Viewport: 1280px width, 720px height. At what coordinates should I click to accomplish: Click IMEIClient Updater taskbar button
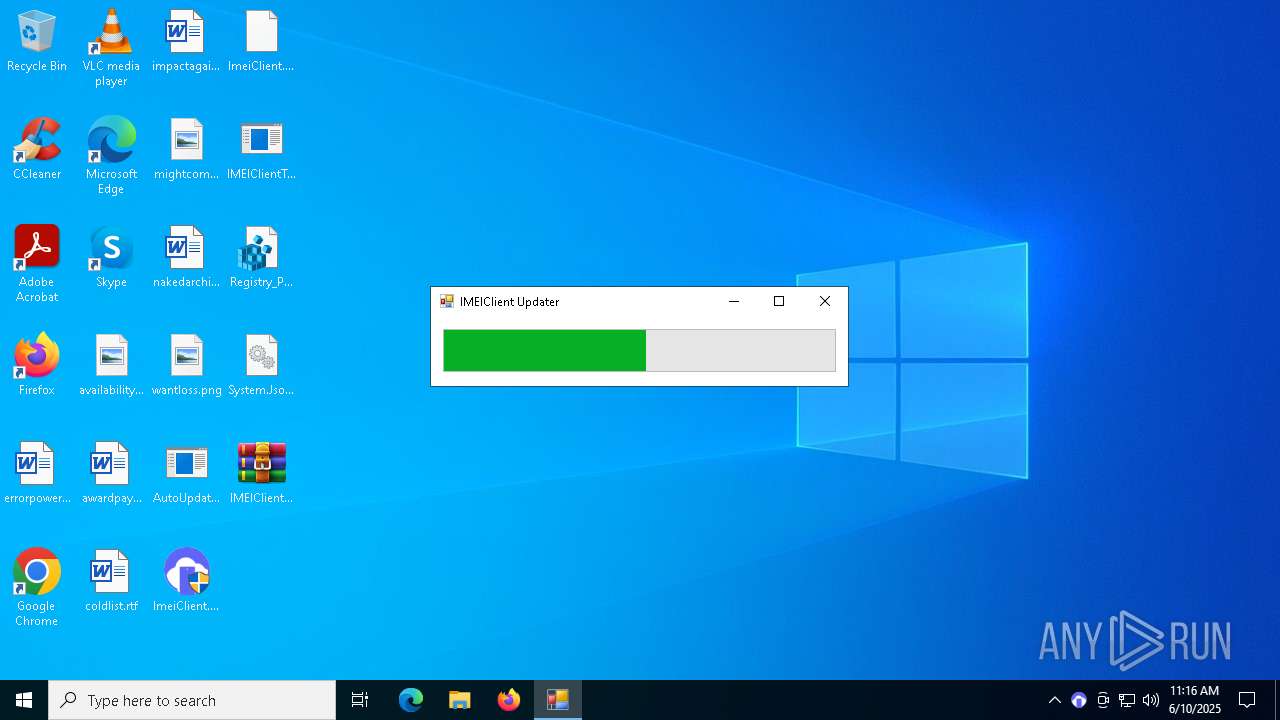tap(557, 700)
